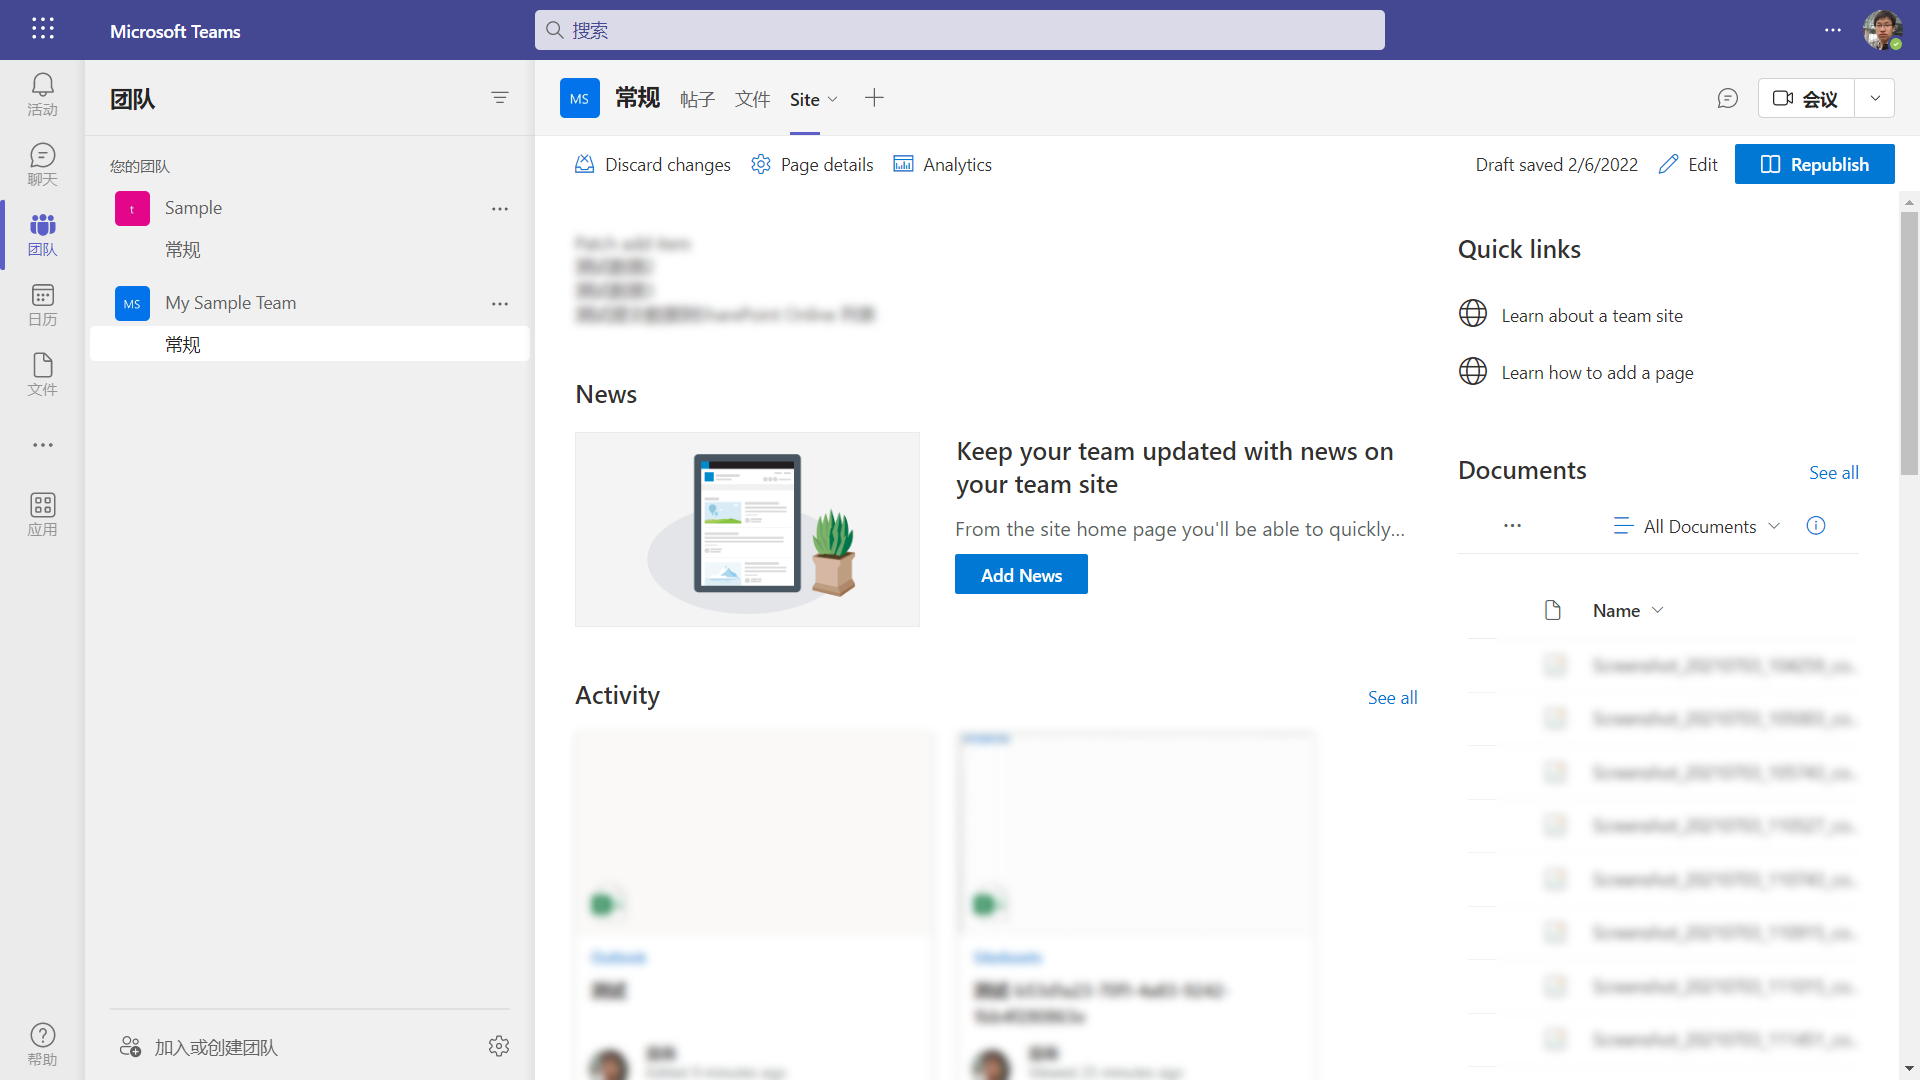Image resolution: width=1920 pixels, height=1080 pixels.
Task: Click the Republish button
Action: click(x=1814, y=164)
